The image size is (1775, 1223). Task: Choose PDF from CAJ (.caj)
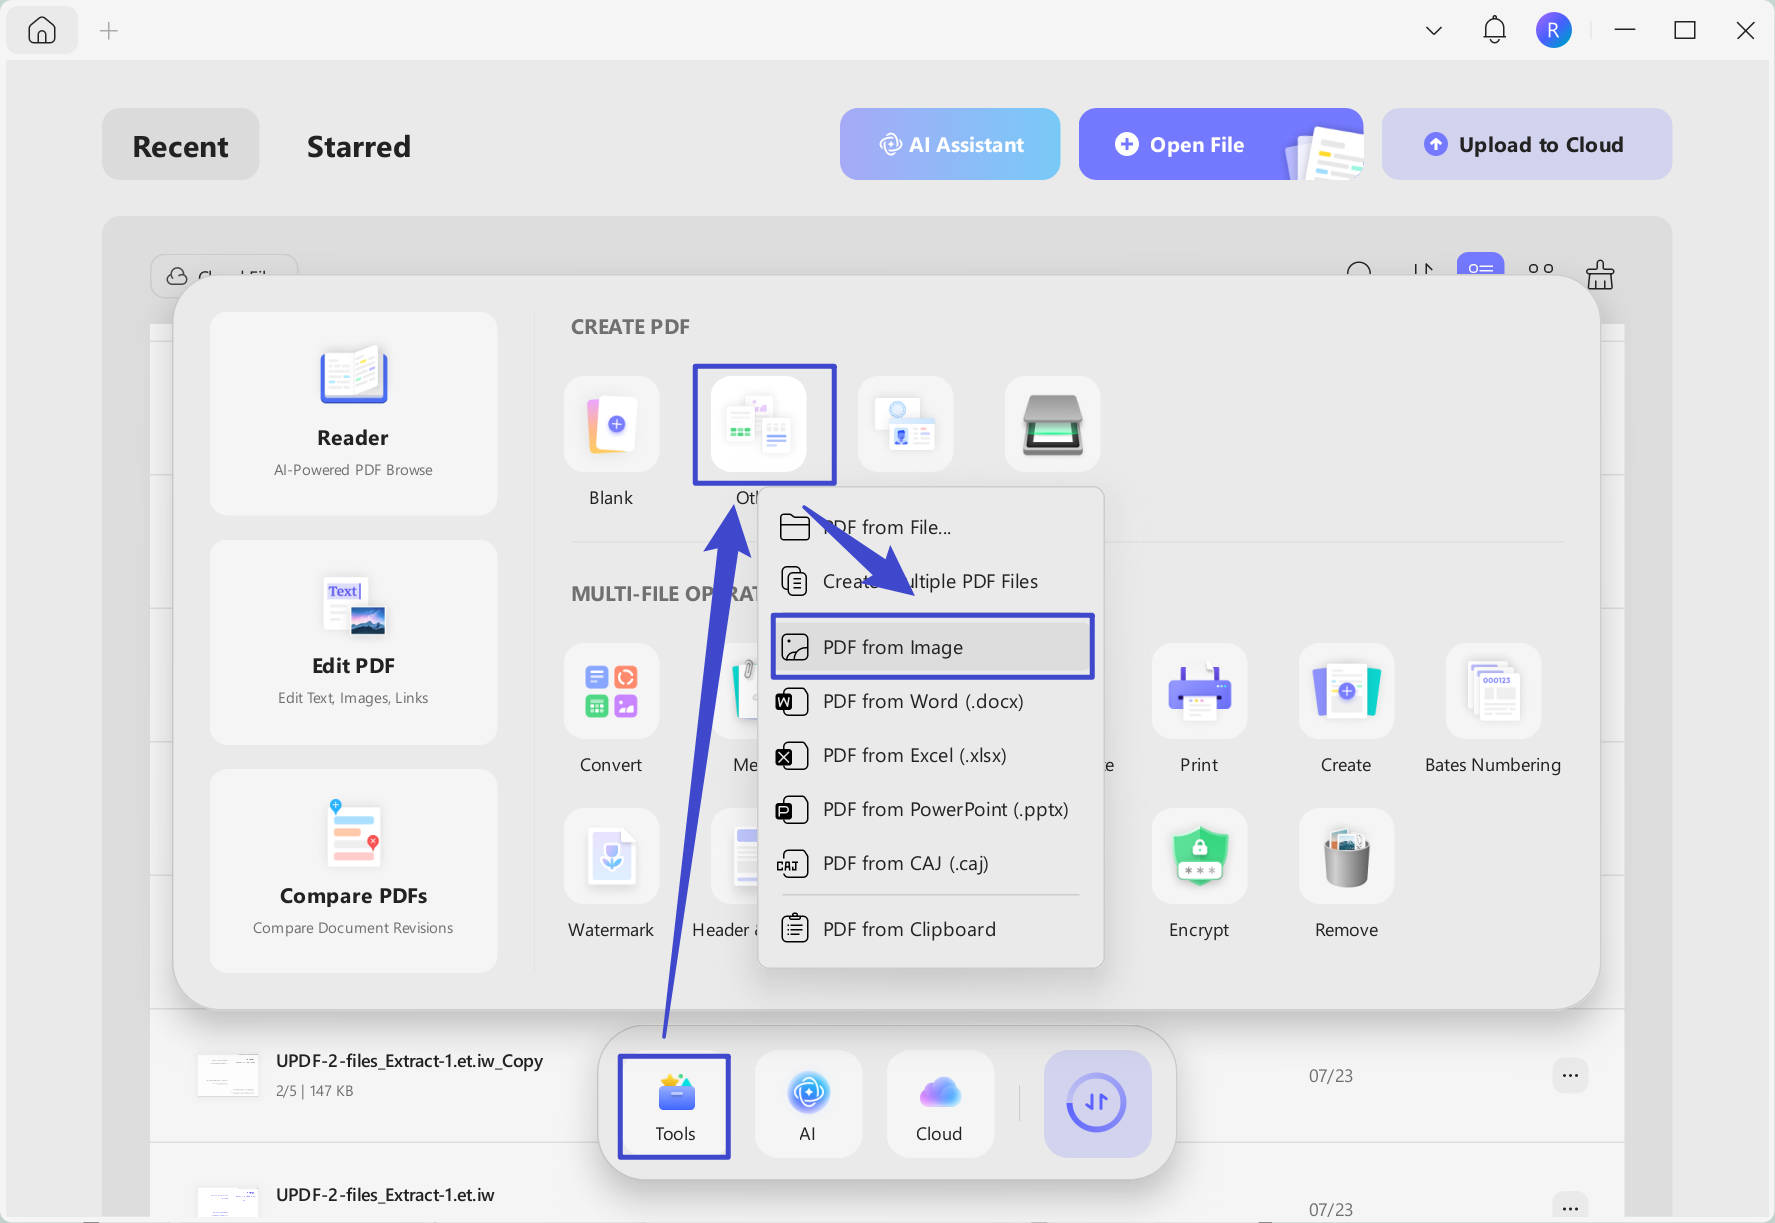[931, 863]
